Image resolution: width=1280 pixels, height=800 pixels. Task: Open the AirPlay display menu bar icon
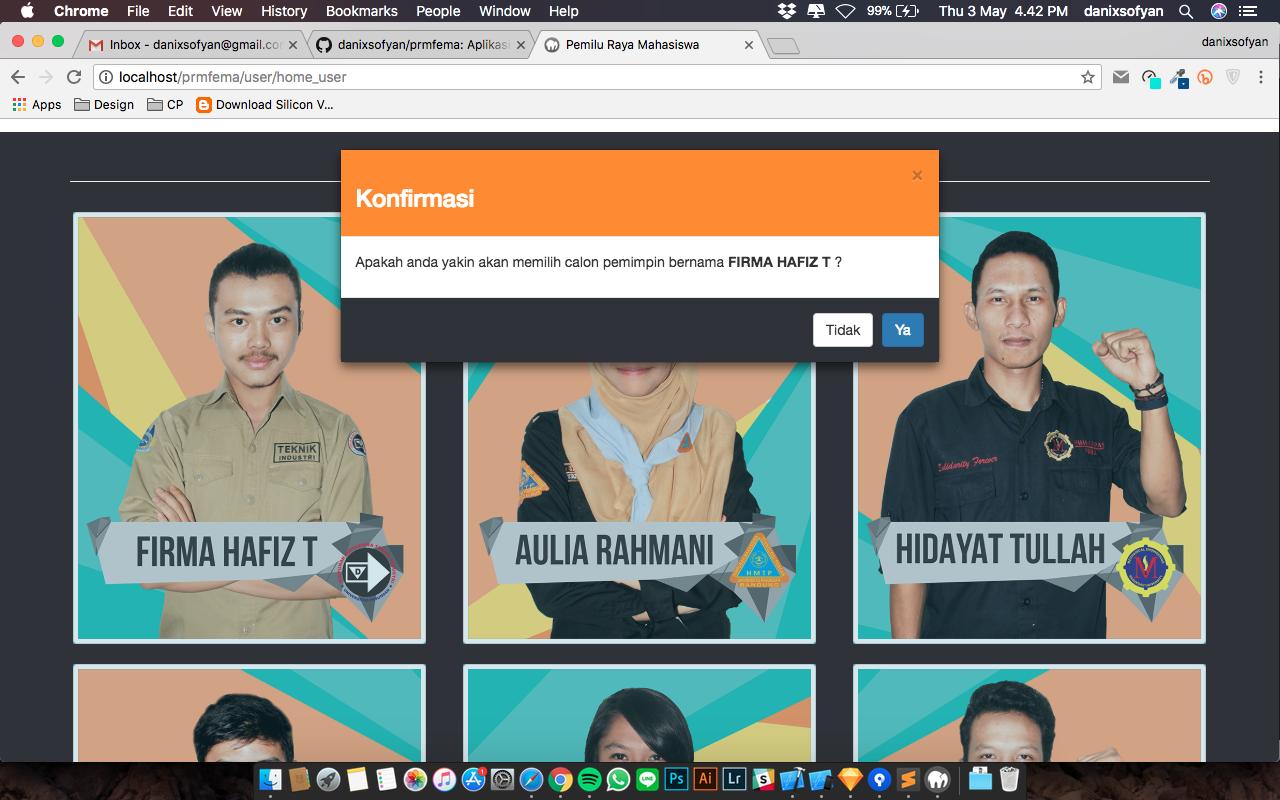point(816,11)
